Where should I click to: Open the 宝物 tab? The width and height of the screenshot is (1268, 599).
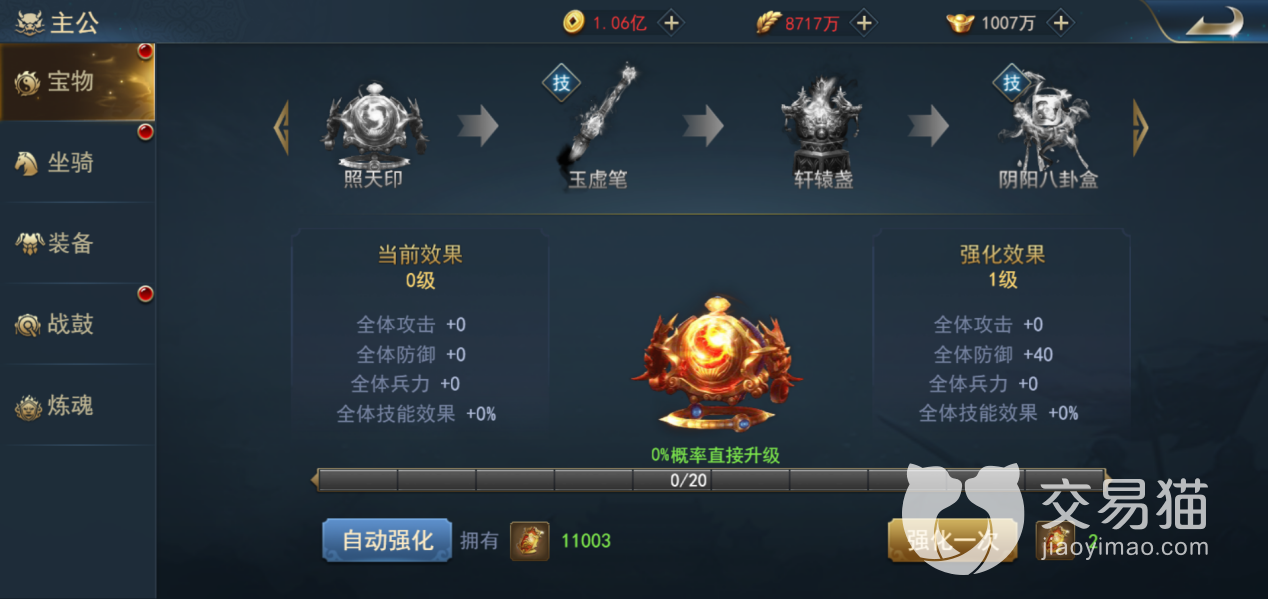77,82
